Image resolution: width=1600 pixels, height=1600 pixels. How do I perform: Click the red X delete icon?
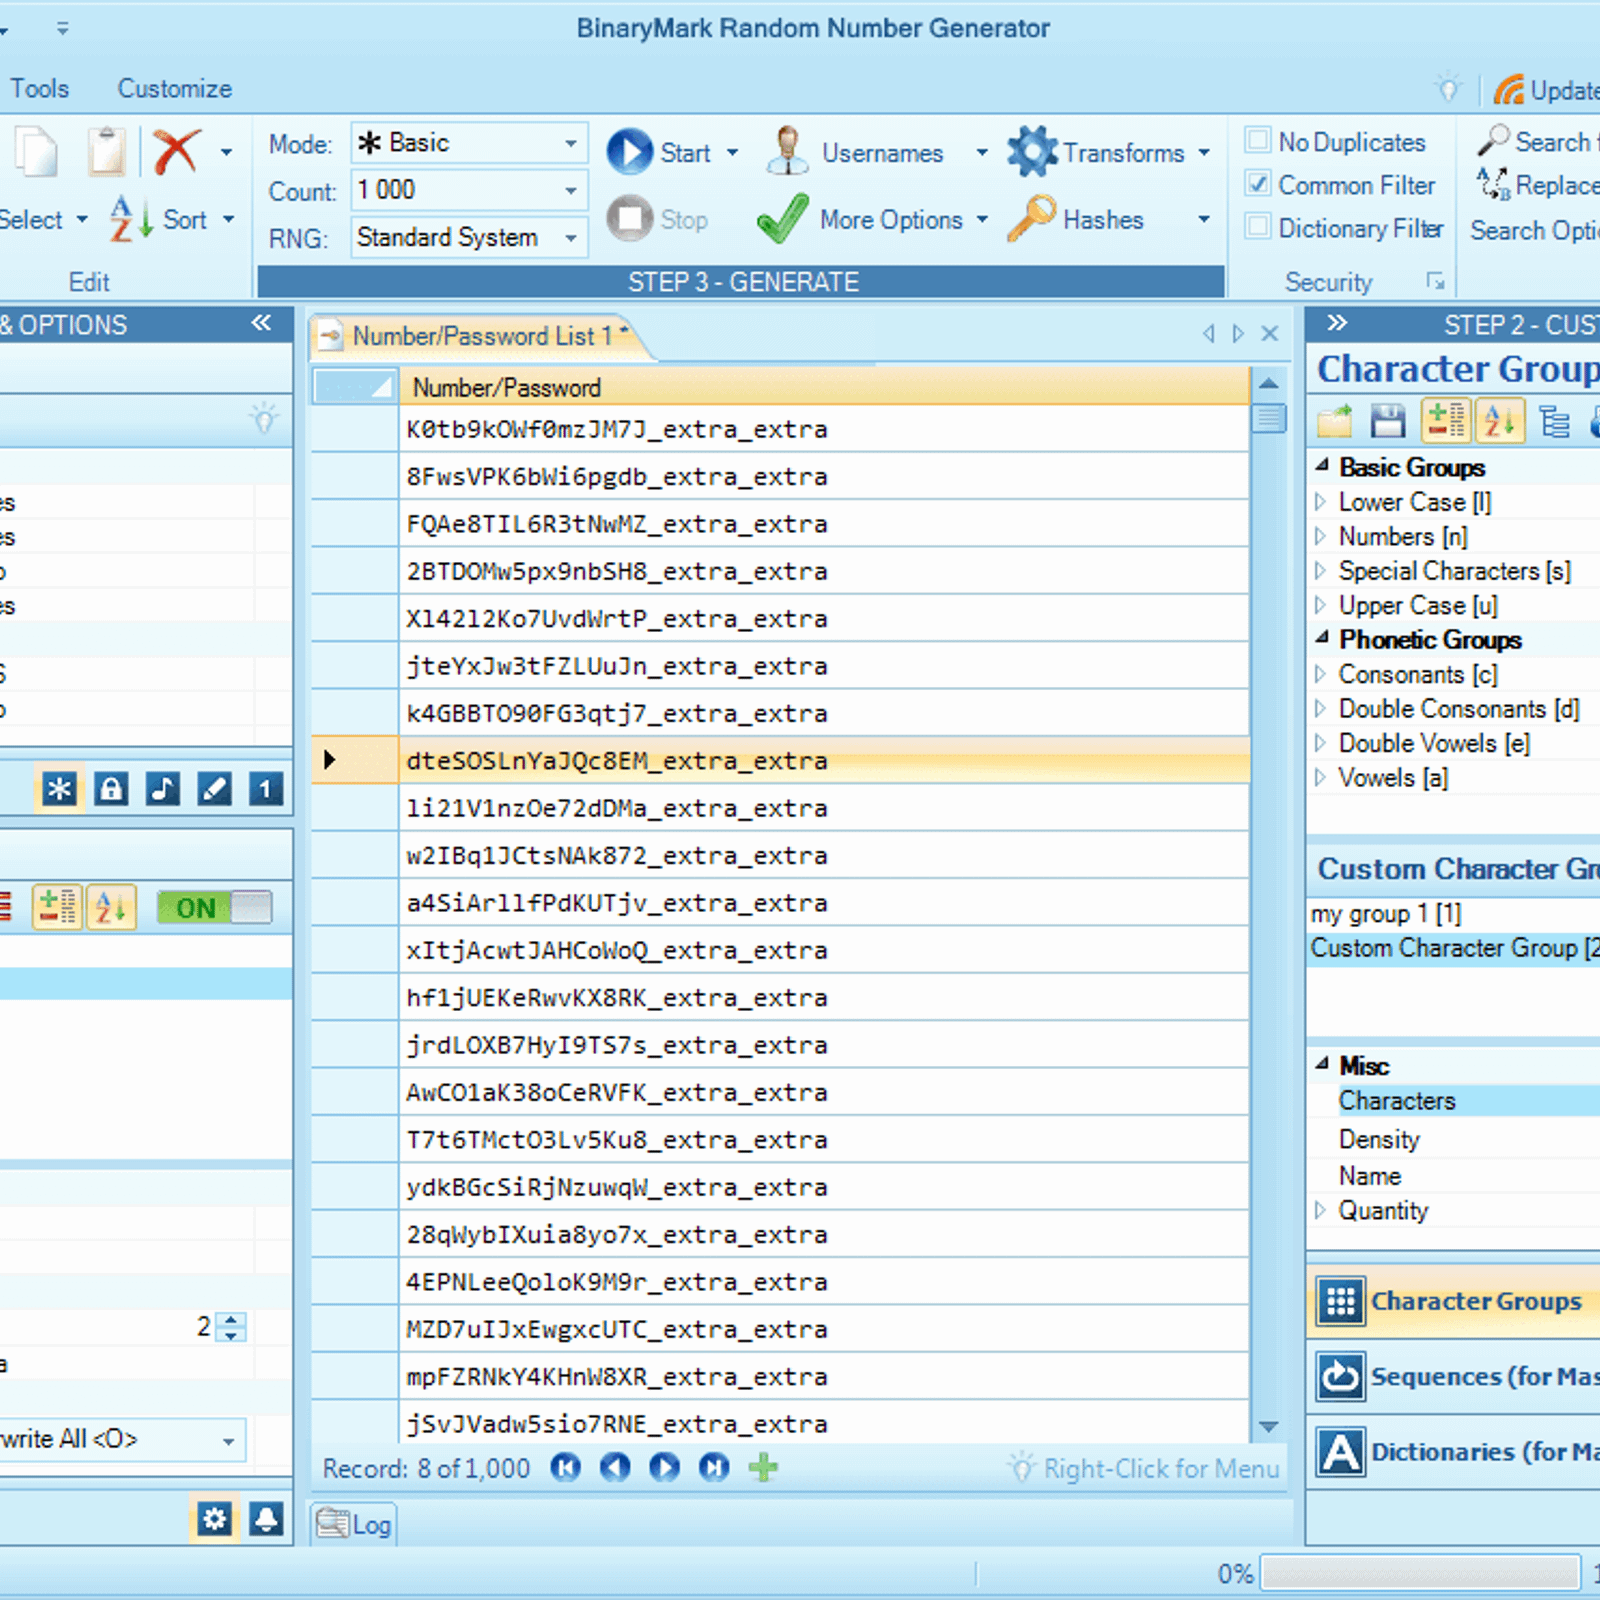coord(176,152)
